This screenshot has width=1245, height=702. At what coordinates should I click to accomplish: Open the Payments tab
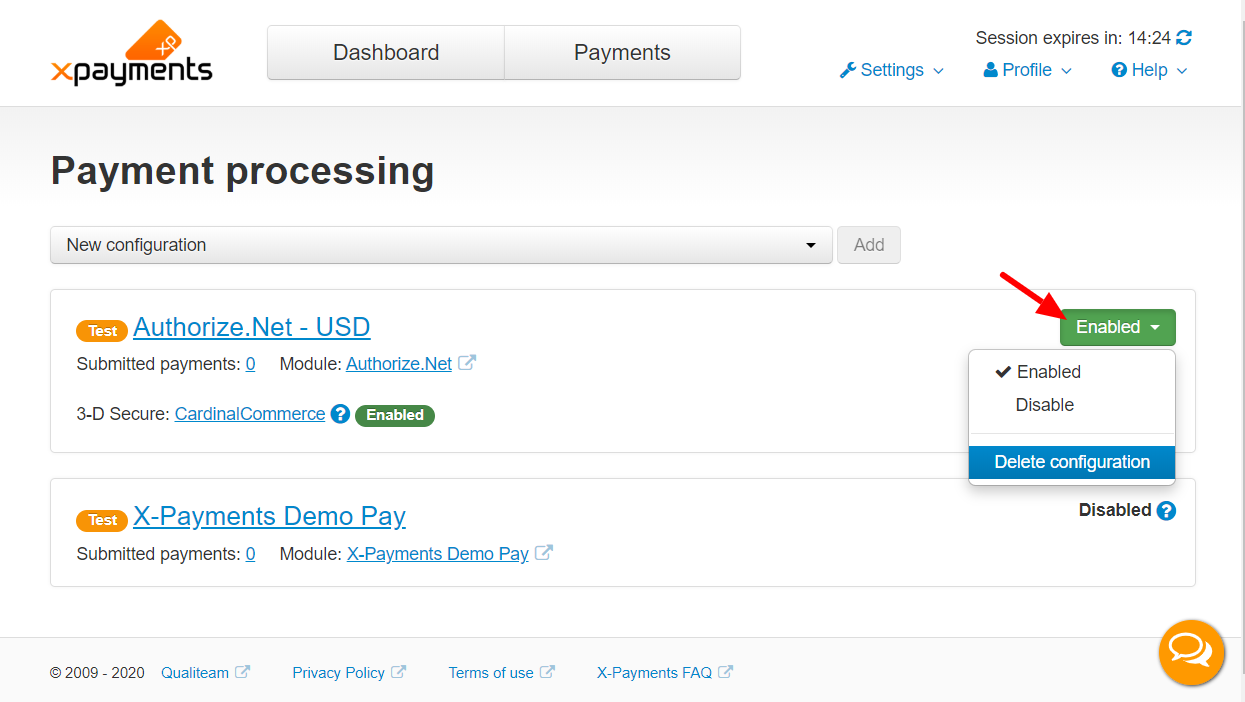(622, 53)
